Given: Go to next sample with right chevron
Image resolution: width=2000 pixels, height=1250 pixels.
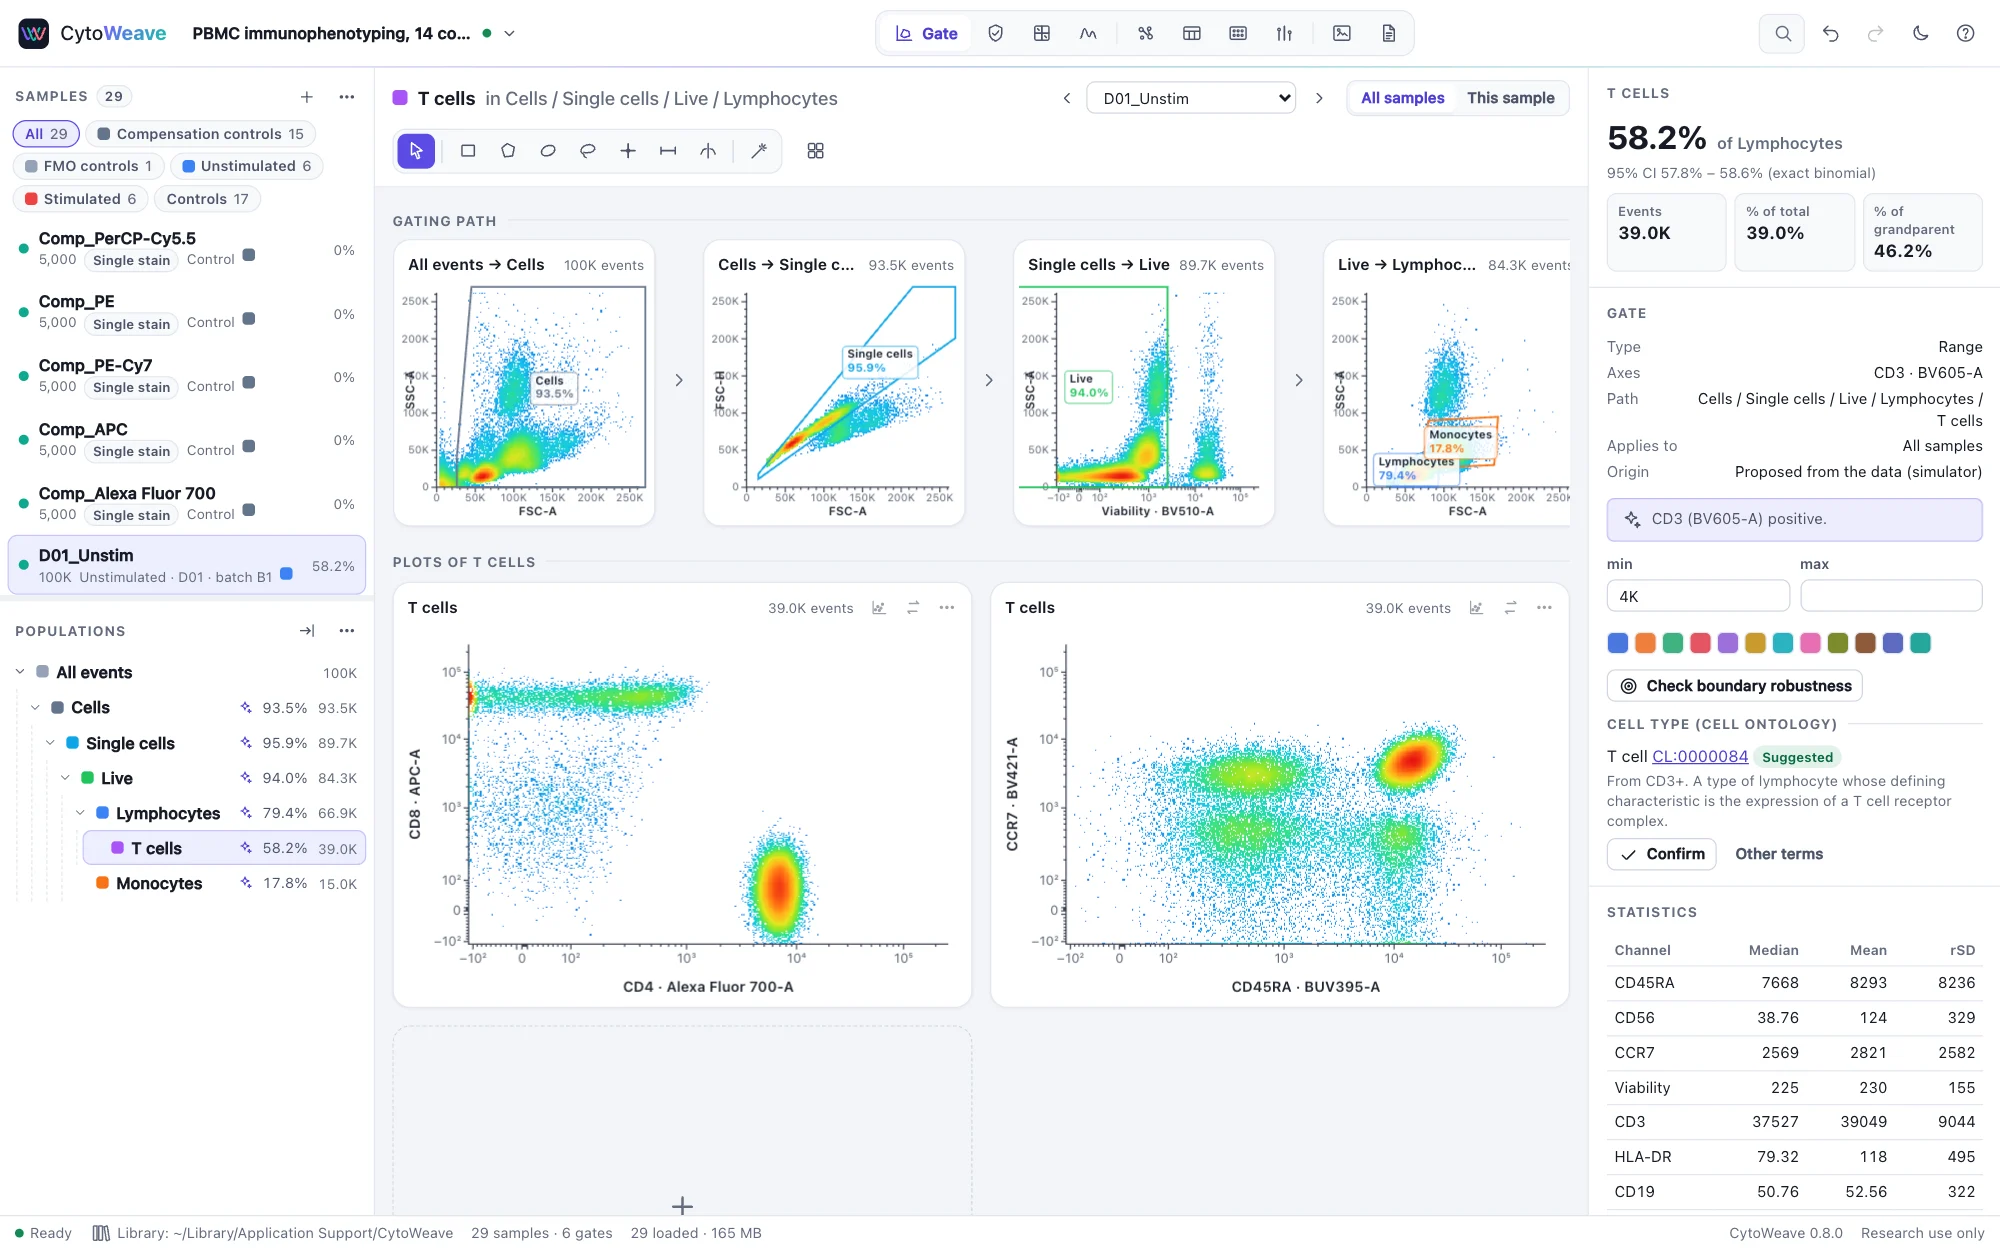Looking at the screenshot, I should (1319, 98).
